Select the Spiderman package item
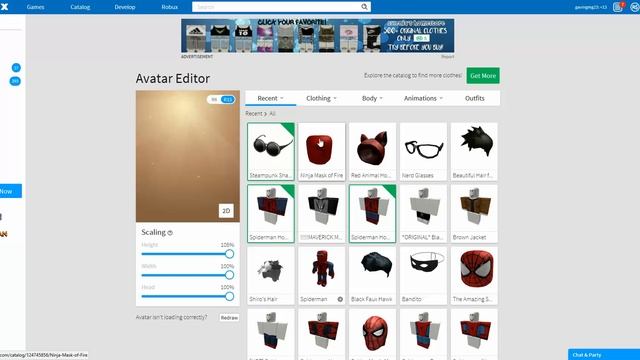640x360 pixels. 322,276
